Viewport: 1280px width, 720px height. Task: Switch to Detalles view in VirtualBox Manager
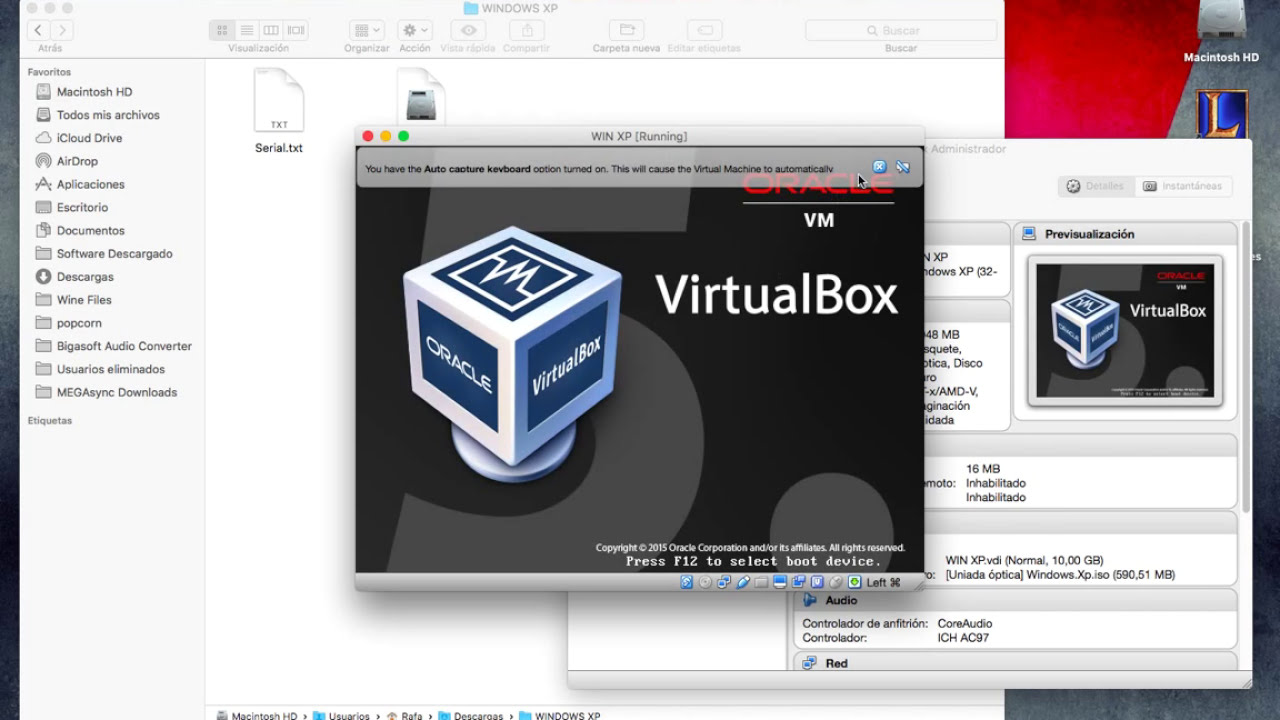[x=1095, y=186]
